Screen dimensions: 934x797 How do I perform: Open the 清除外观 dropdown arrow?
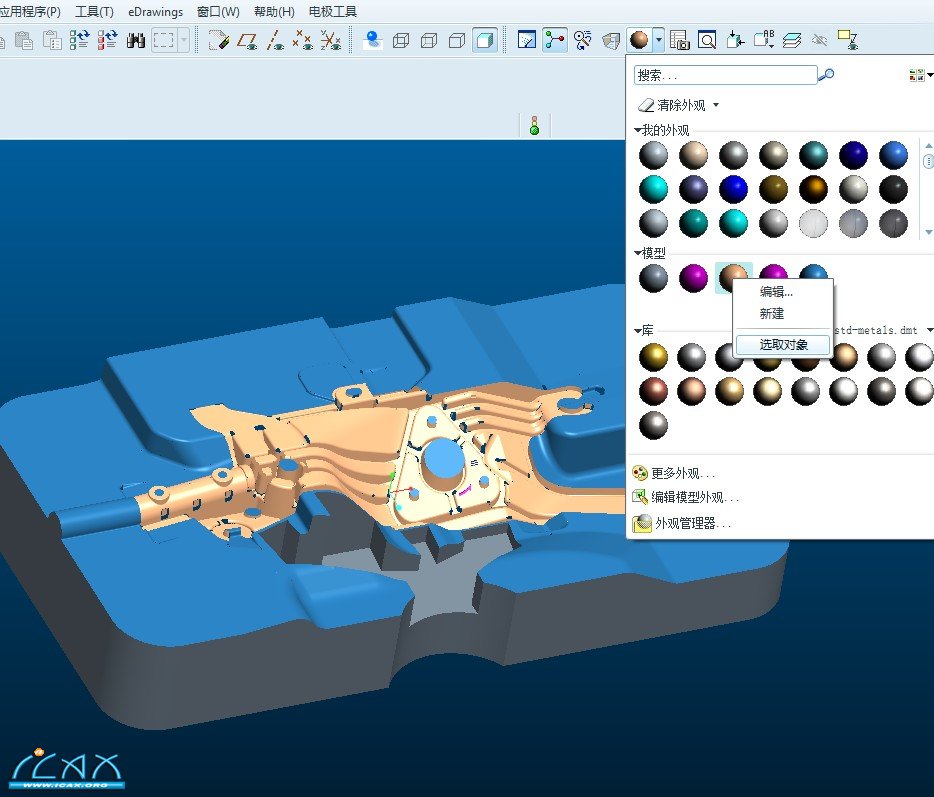(716, 105)
